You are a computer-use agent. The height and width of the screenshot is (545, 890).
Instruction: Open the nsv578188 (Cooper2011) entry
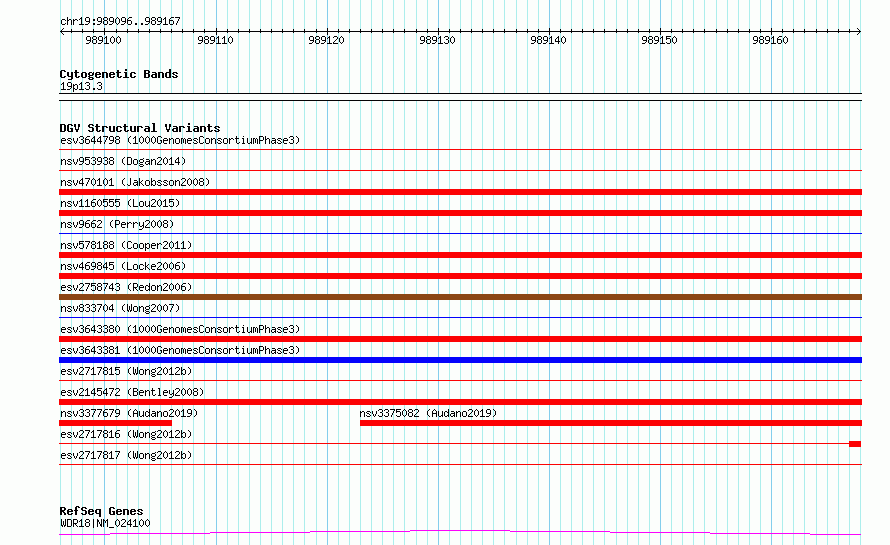click(x=126, y=245)
